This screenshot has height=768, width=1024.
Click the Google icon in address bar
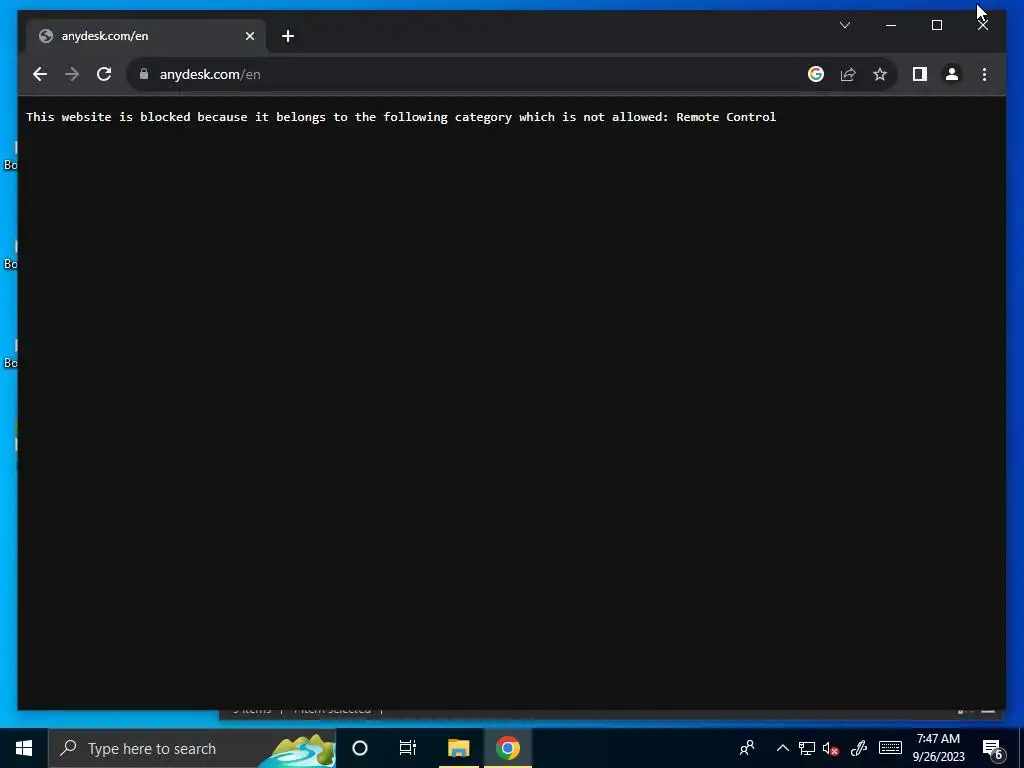[x=816, y=74]
